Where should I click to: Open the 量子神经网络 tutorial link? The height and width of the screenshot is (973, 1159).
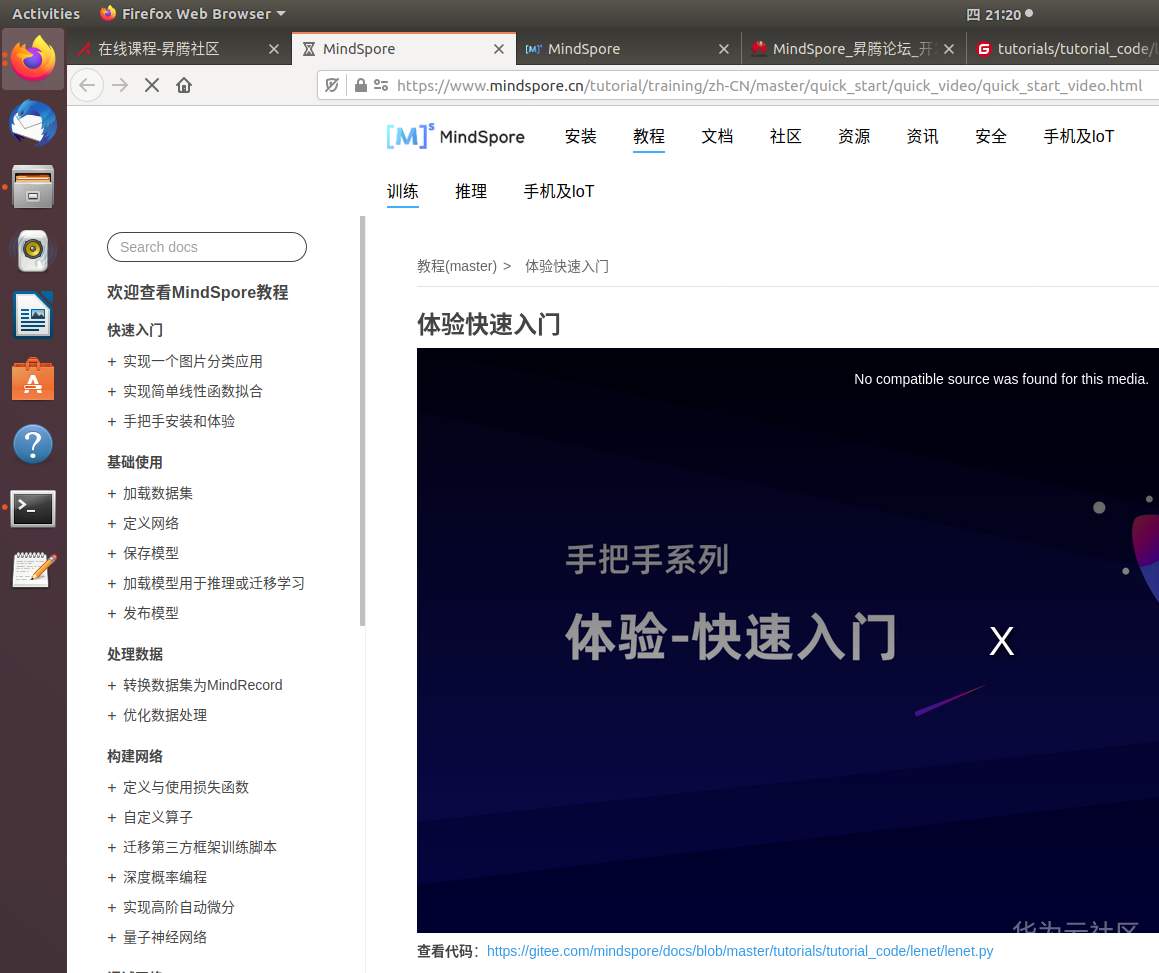click(165, 938)
